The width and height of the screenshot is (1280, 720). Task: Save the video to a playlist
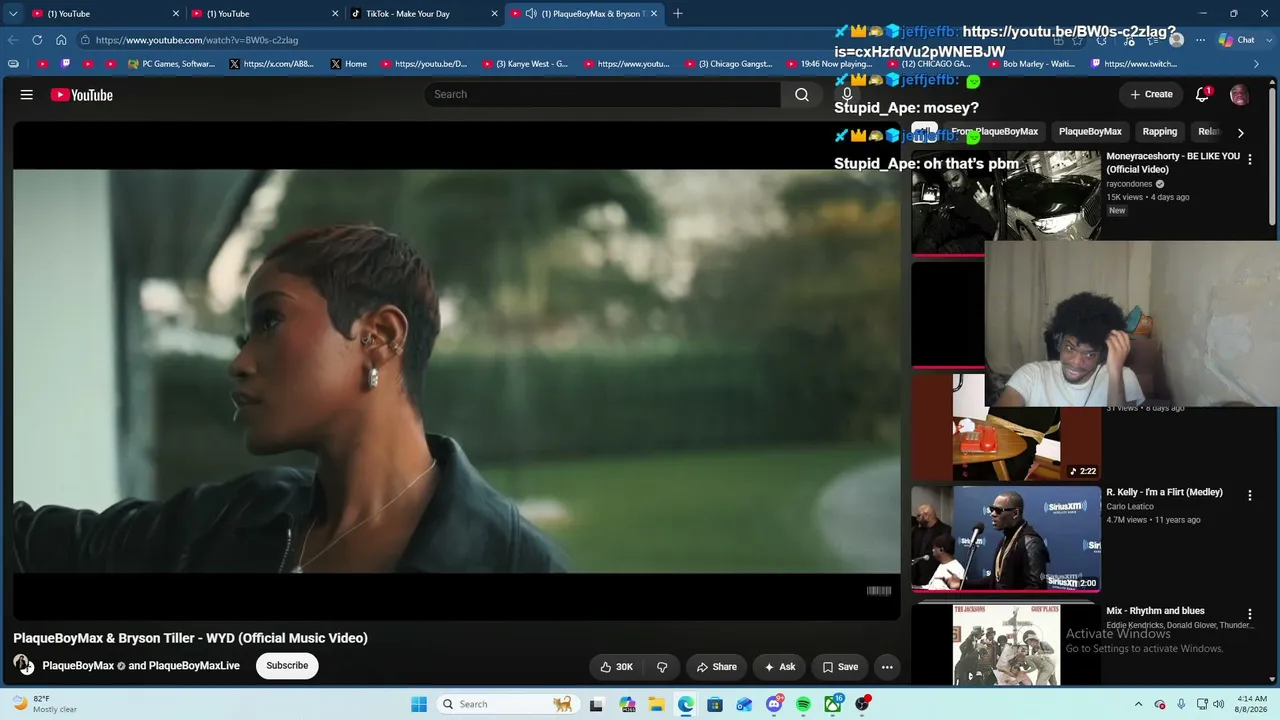[x=839, y=667]
